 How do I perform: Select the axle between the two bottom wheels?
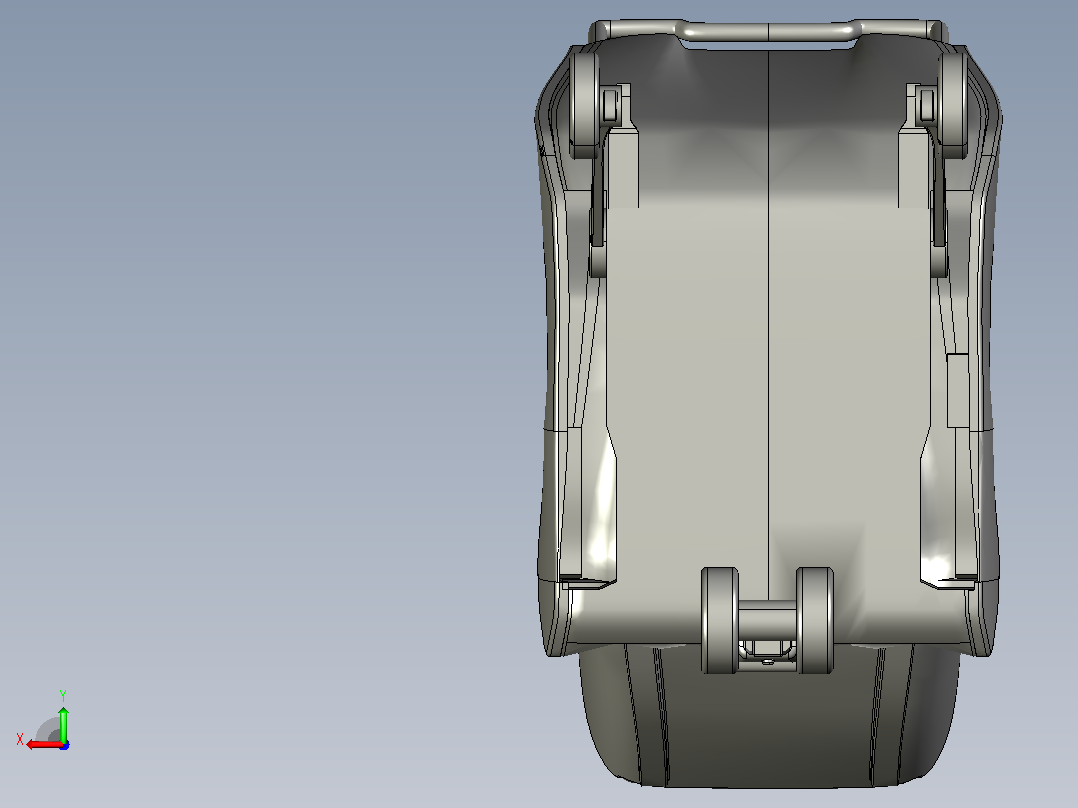767,618
